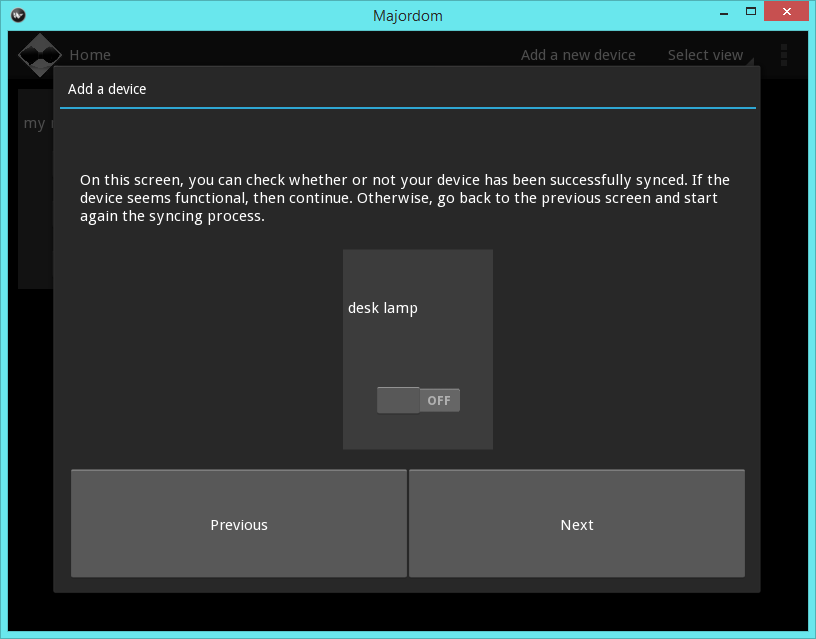Click the Majordom title bar
Image resolution: width=816 pixels, height=639 pixels.
pyautogui.click(x=408, y=15)
